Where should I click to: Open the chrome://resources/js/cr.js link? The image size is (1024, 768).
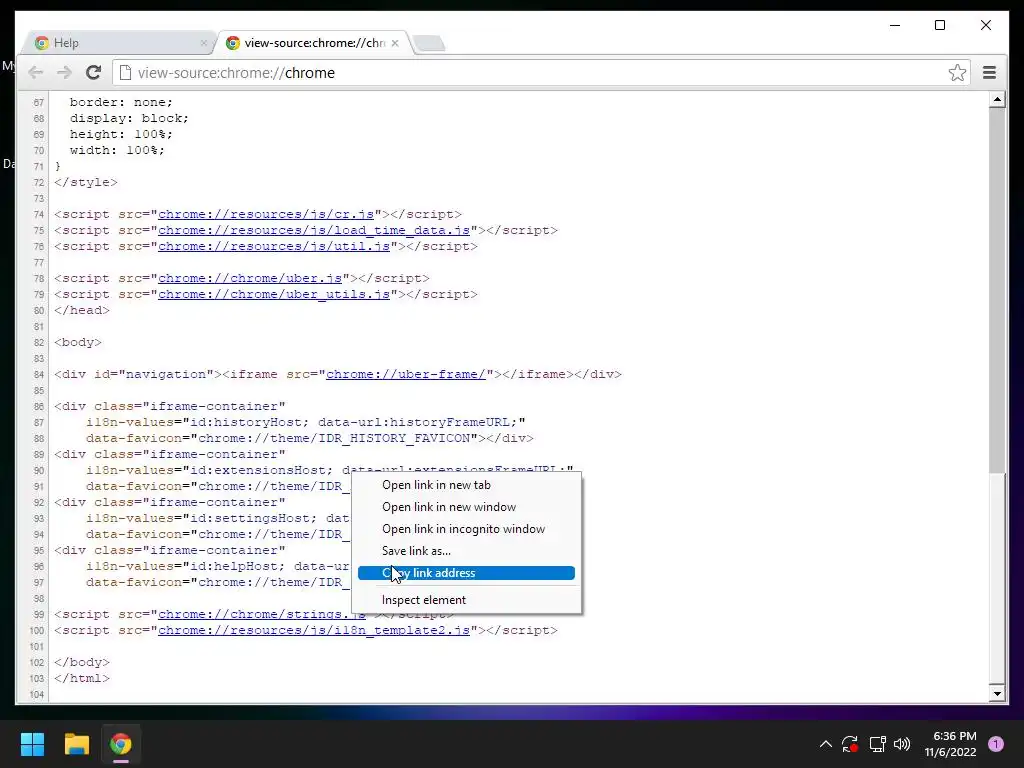[266, 214]
